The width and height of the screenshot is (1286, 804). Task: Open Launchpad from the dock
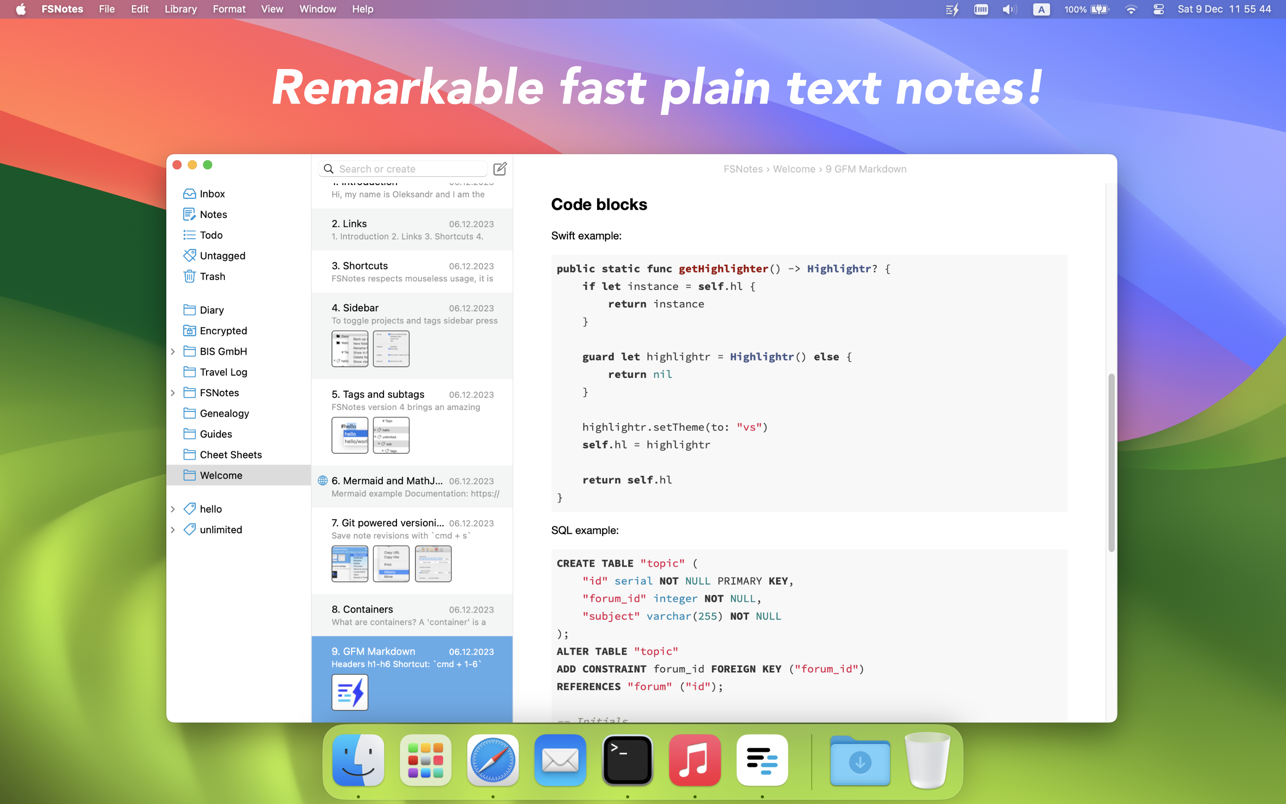tap(425, 761)
